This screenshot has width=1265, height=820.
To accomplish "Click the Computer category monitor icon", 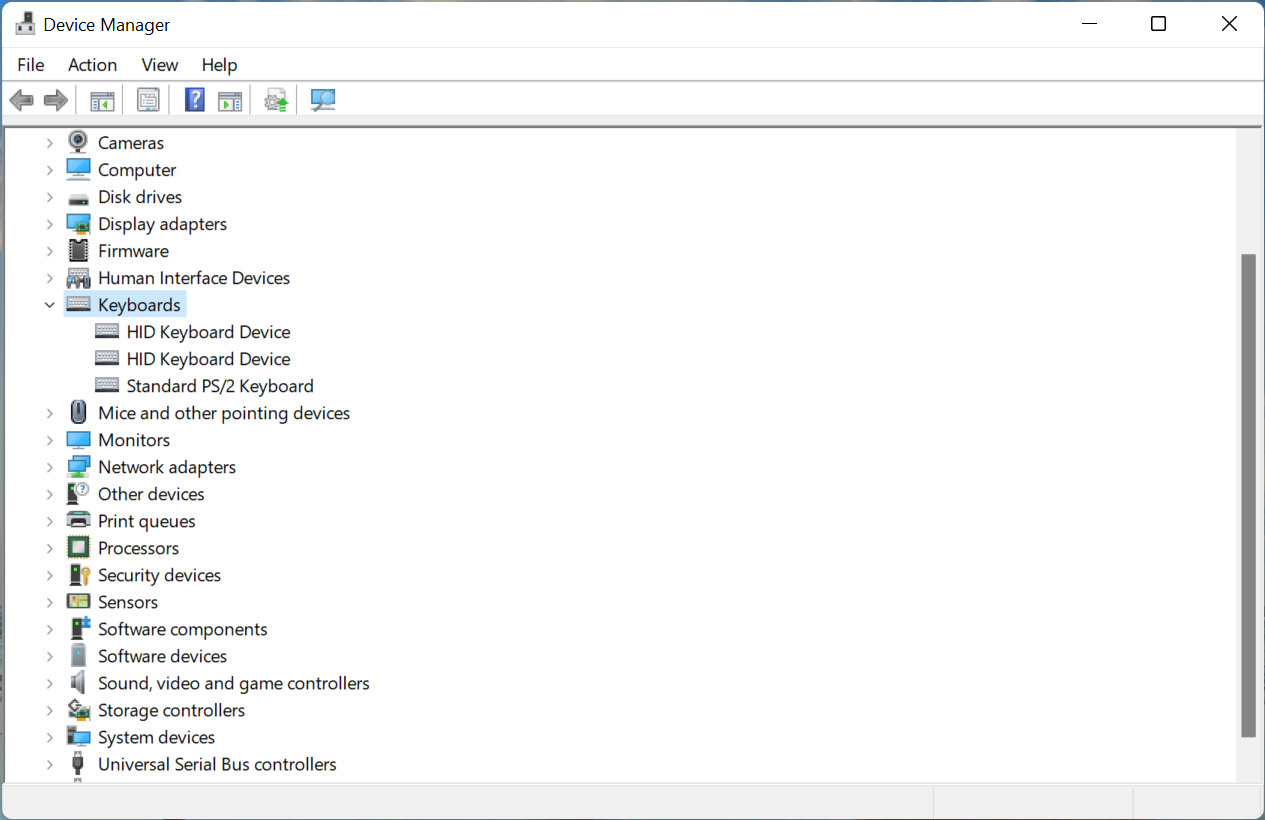I will coord(78,169).
